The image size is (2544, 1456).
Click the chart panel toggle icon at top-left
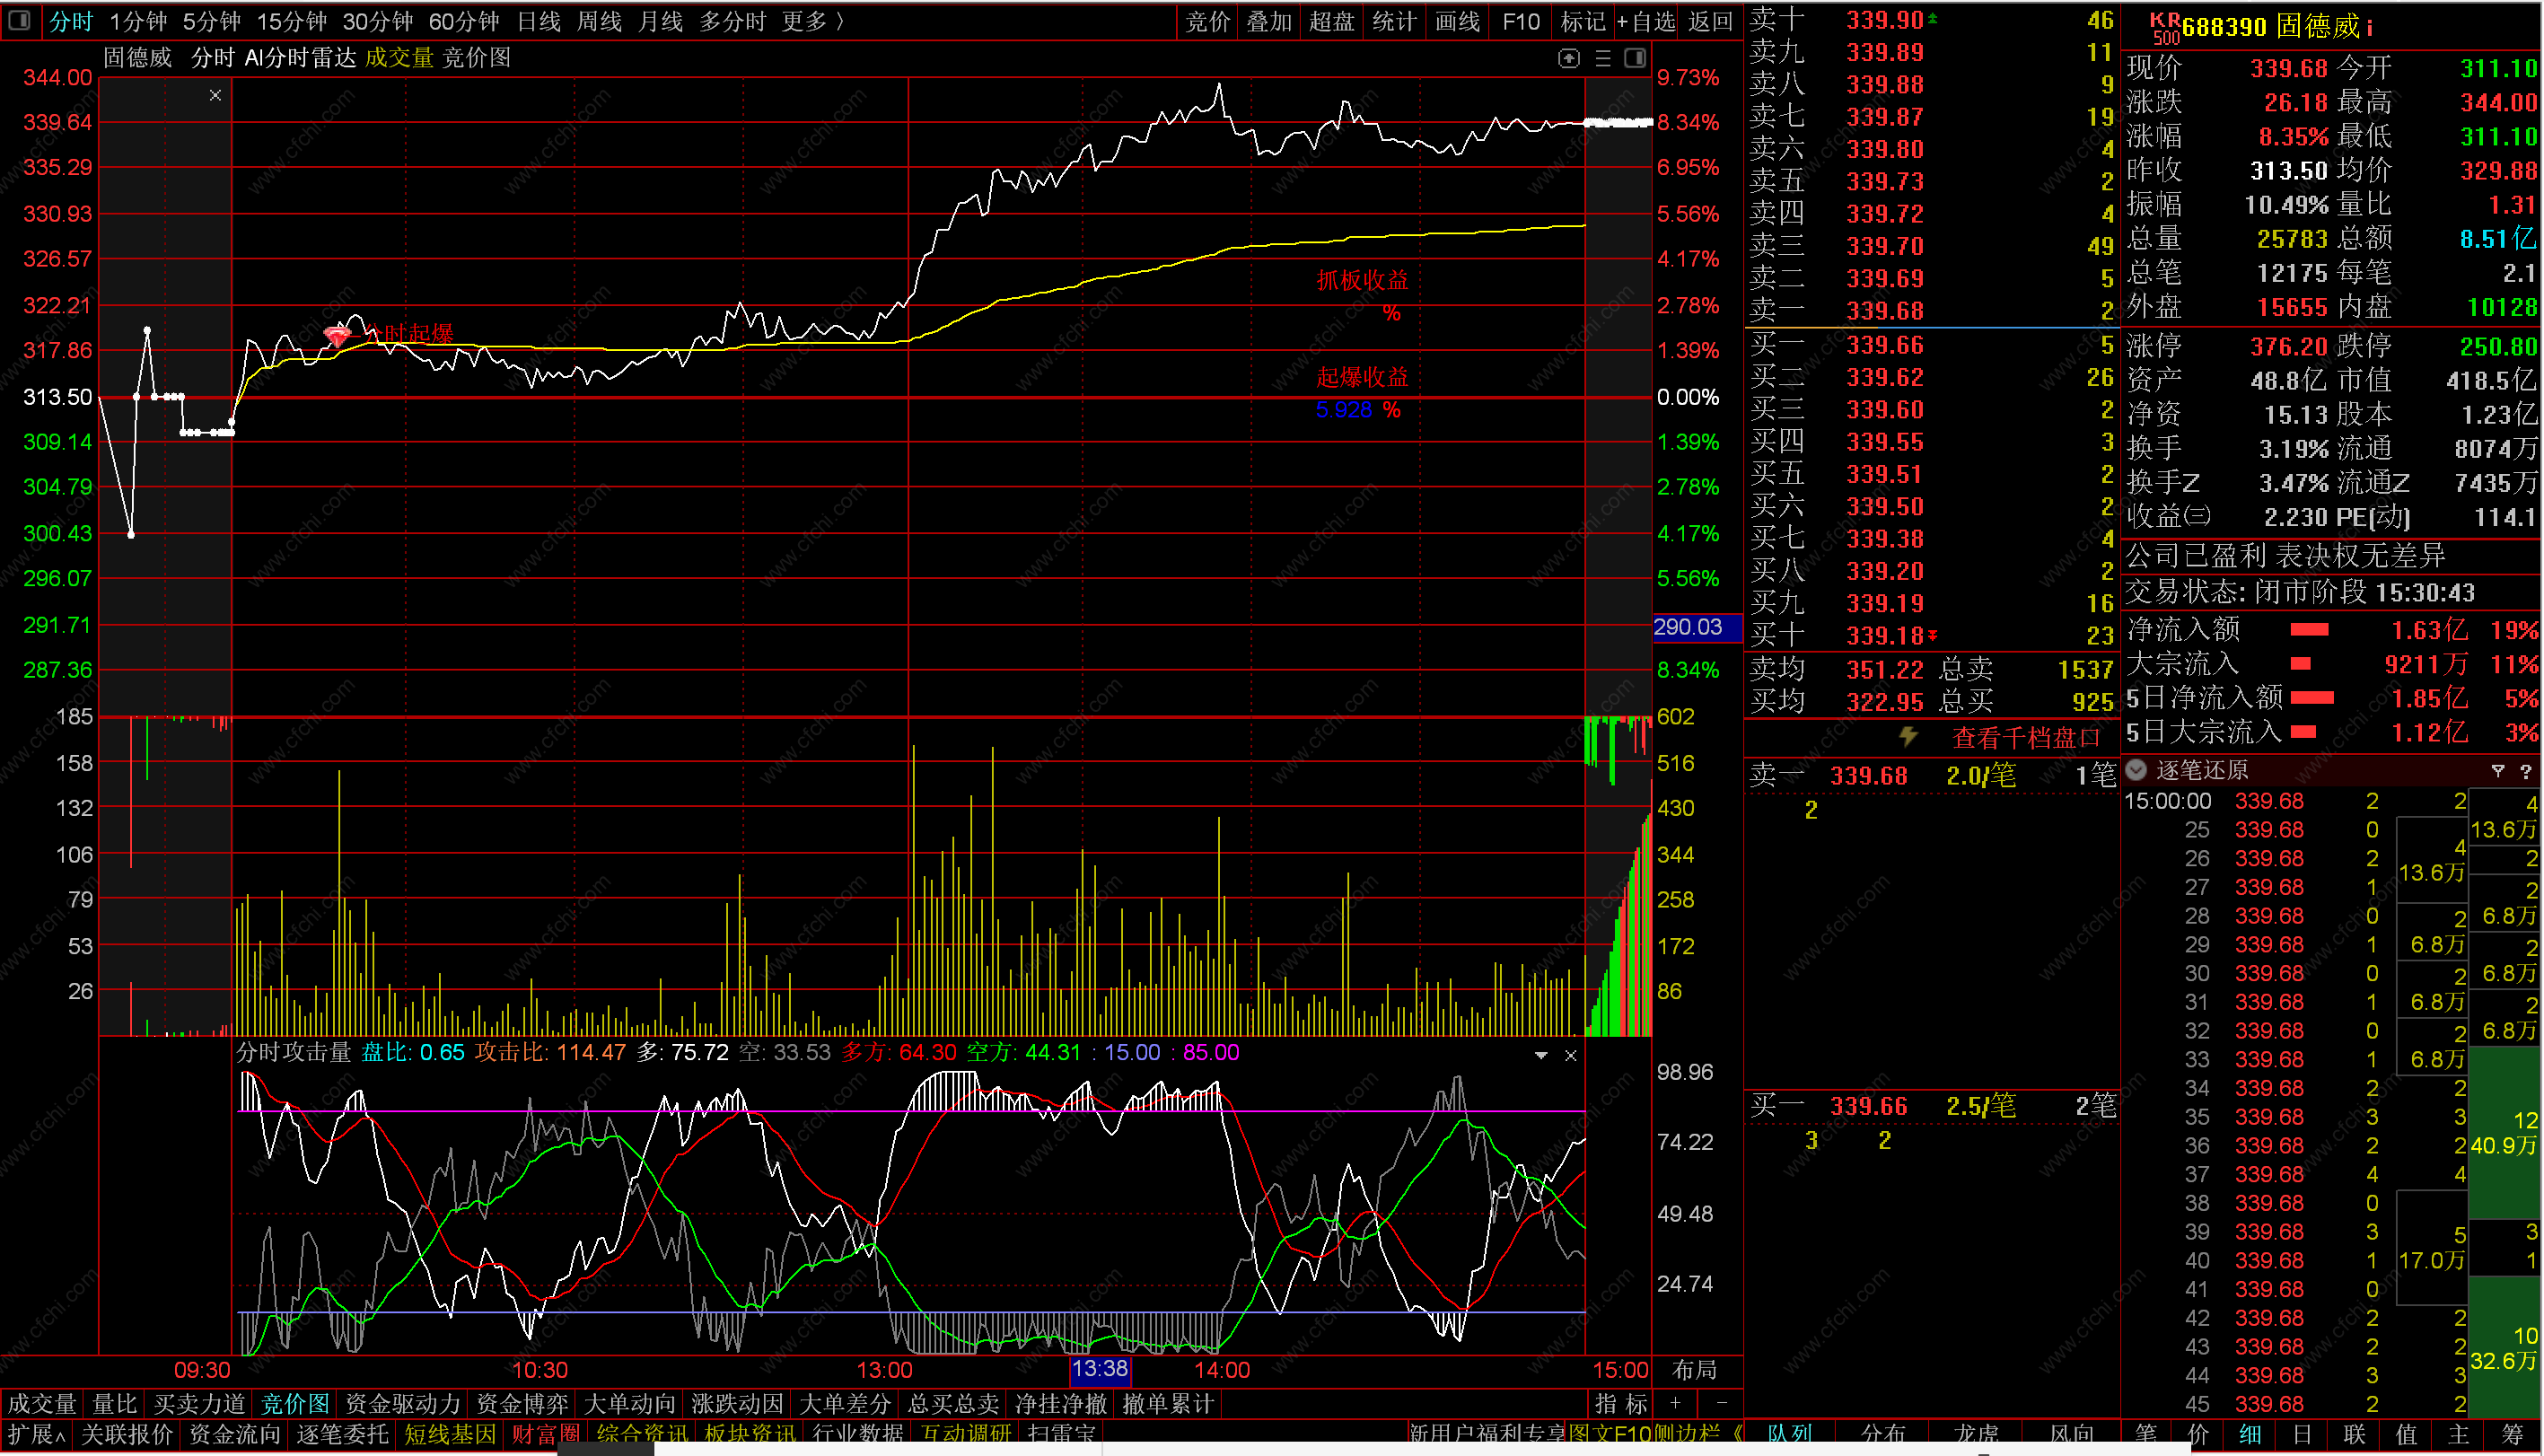19,20
